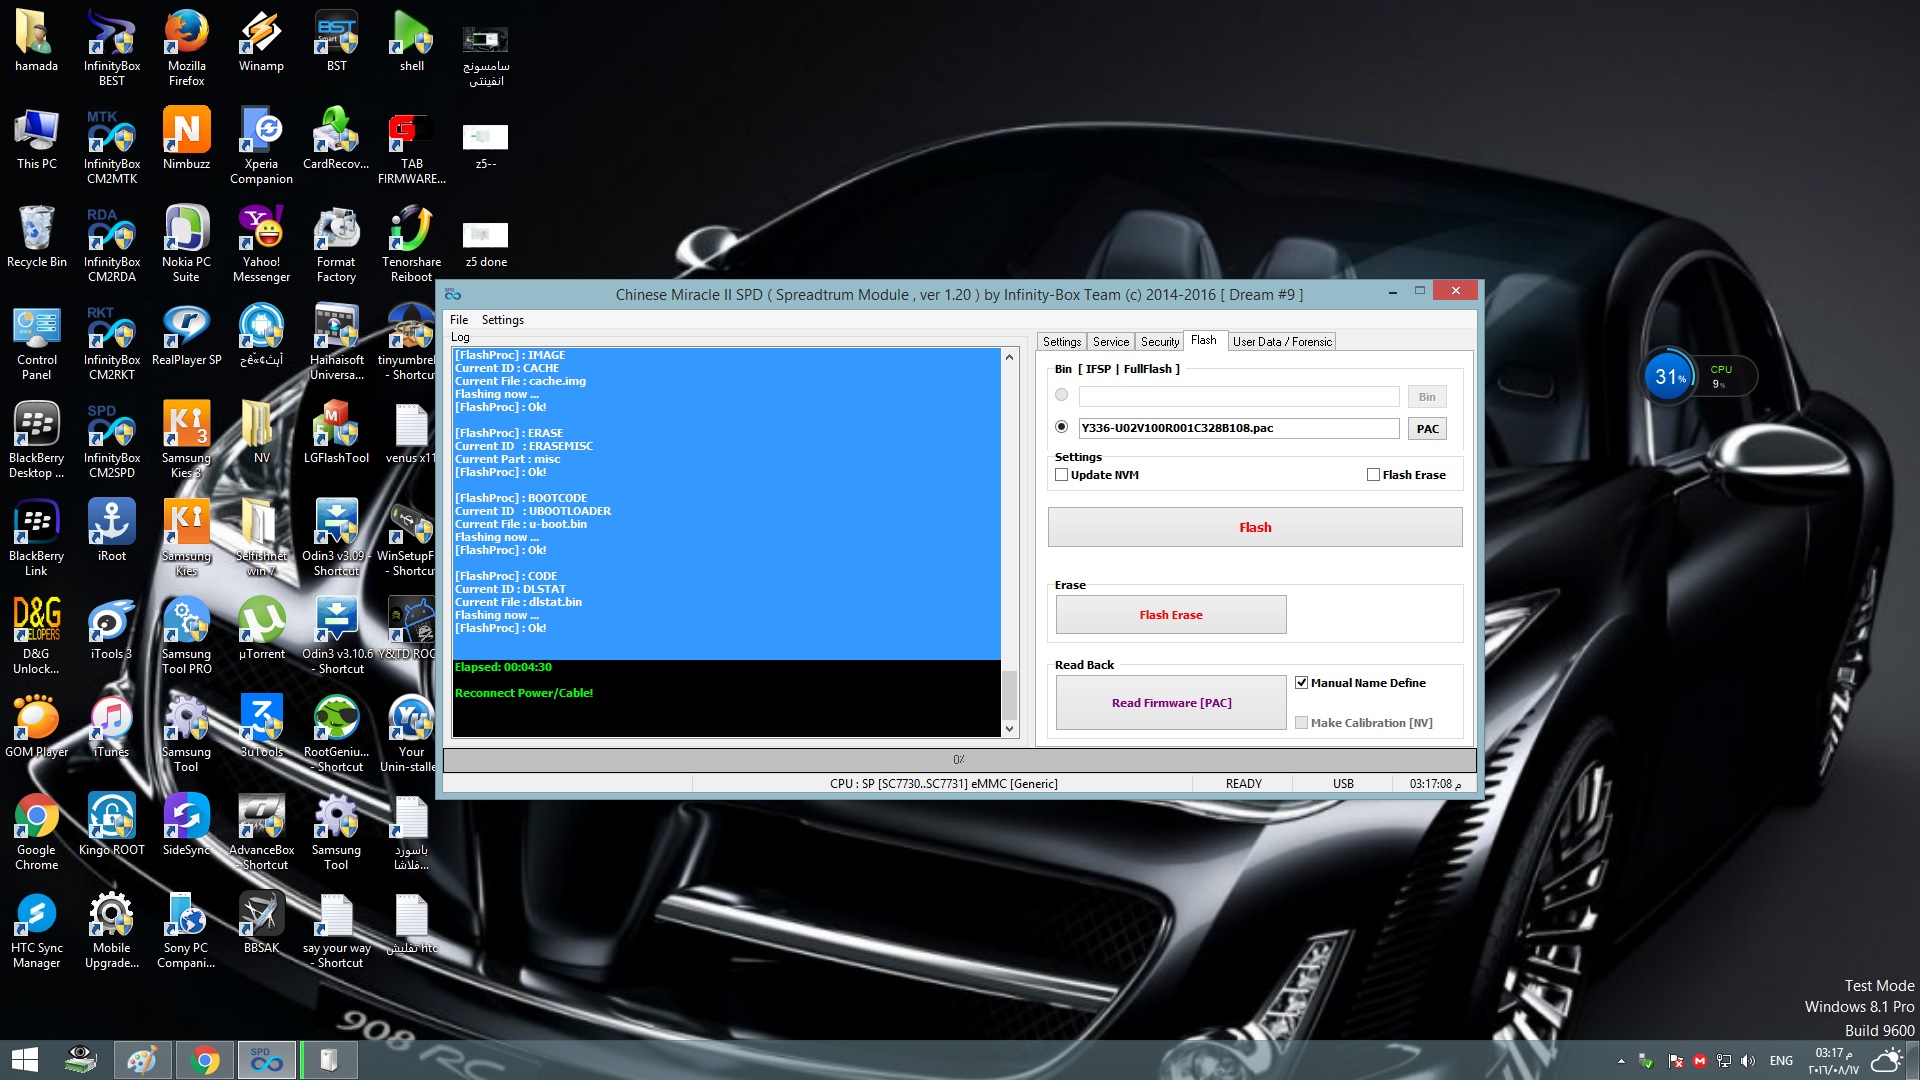This screenshot has width=1920, height=1080.
Task: Switch to the Service tab
Action: [1111, 342]
